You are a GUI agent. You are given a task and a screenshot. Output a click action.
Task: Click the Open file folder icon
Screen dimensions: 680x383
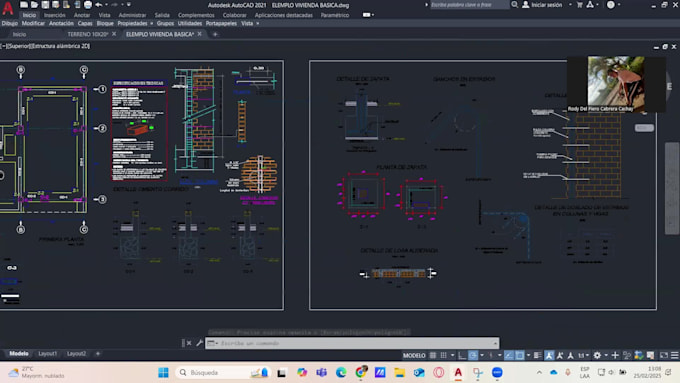coord(35,5)
